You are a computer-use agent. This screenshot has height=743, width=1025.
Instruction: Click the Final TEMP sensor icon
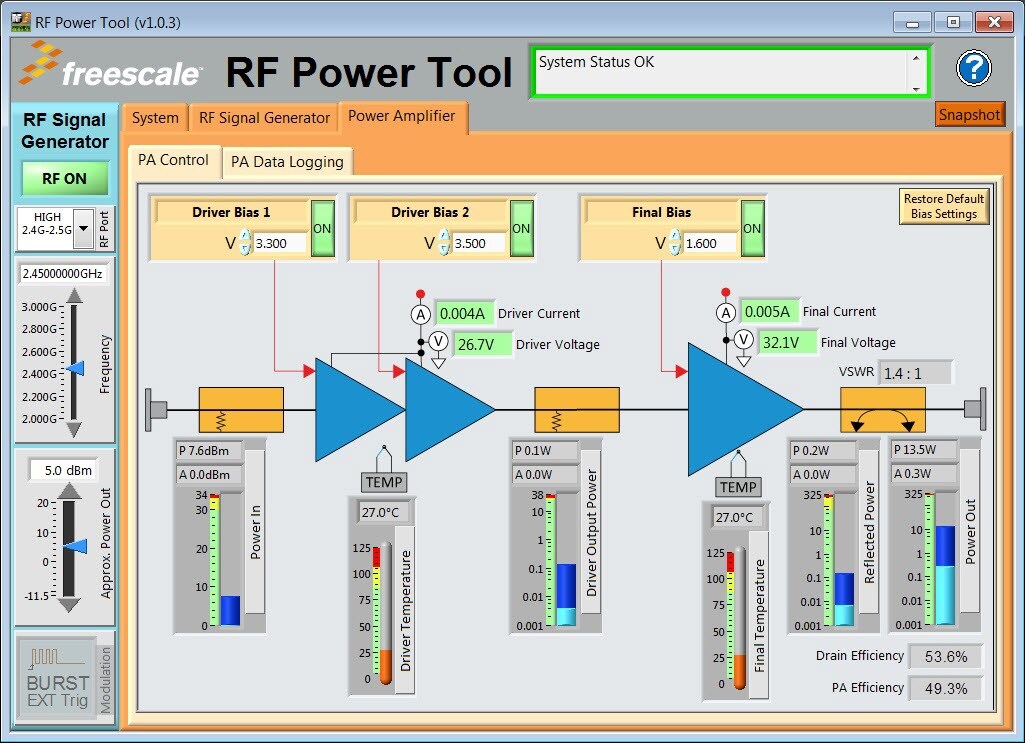(x=738, y=486)
